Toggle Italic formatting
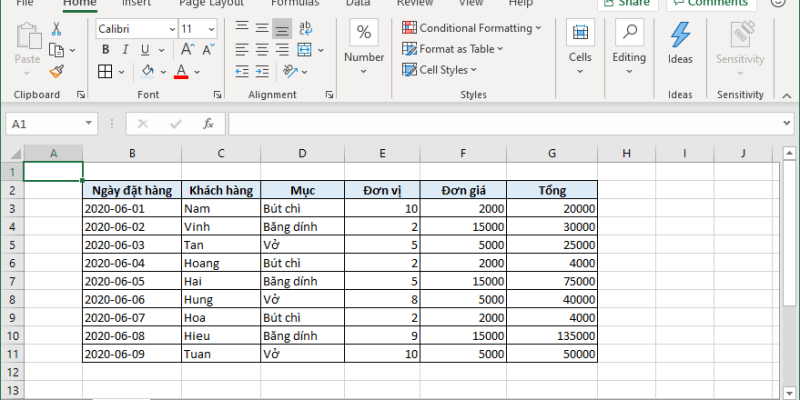The height and width of the screenshot is (400, 800). click(x=124, y=50)
